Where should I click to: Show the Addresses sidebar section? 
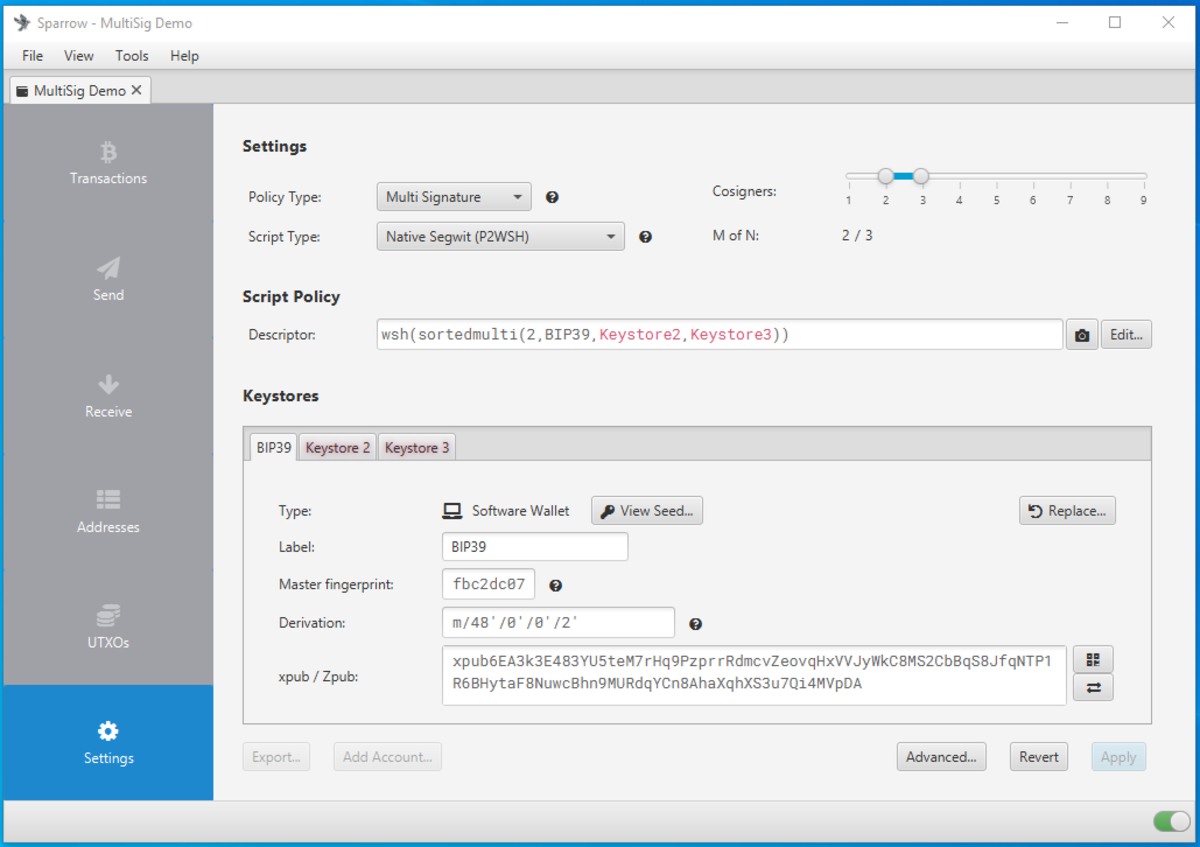coord(108,511)
